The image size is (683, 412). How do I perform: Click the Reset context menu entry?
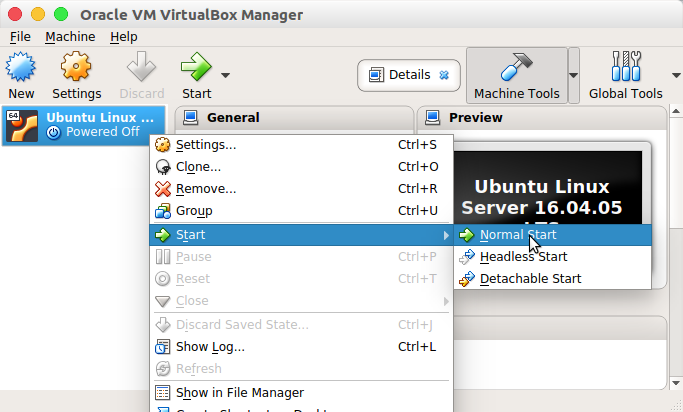(x=301, y=279)
